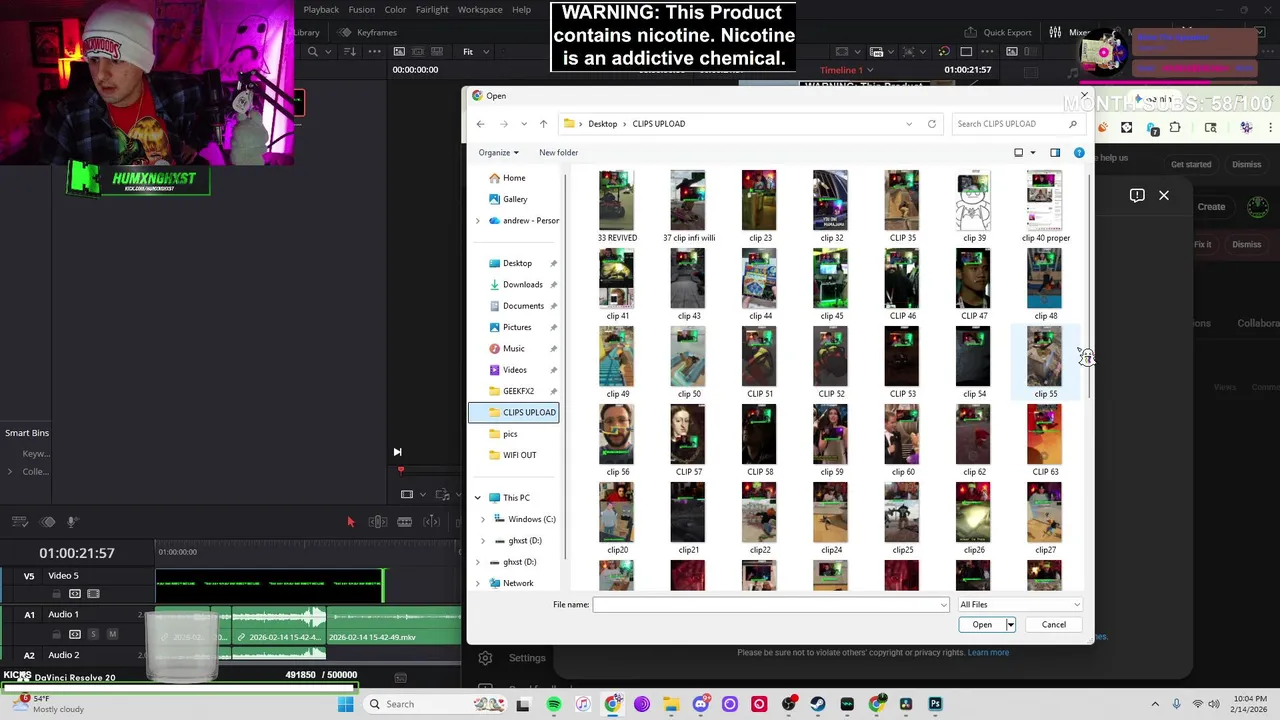Click the Open button in dialog

[982, 625]
